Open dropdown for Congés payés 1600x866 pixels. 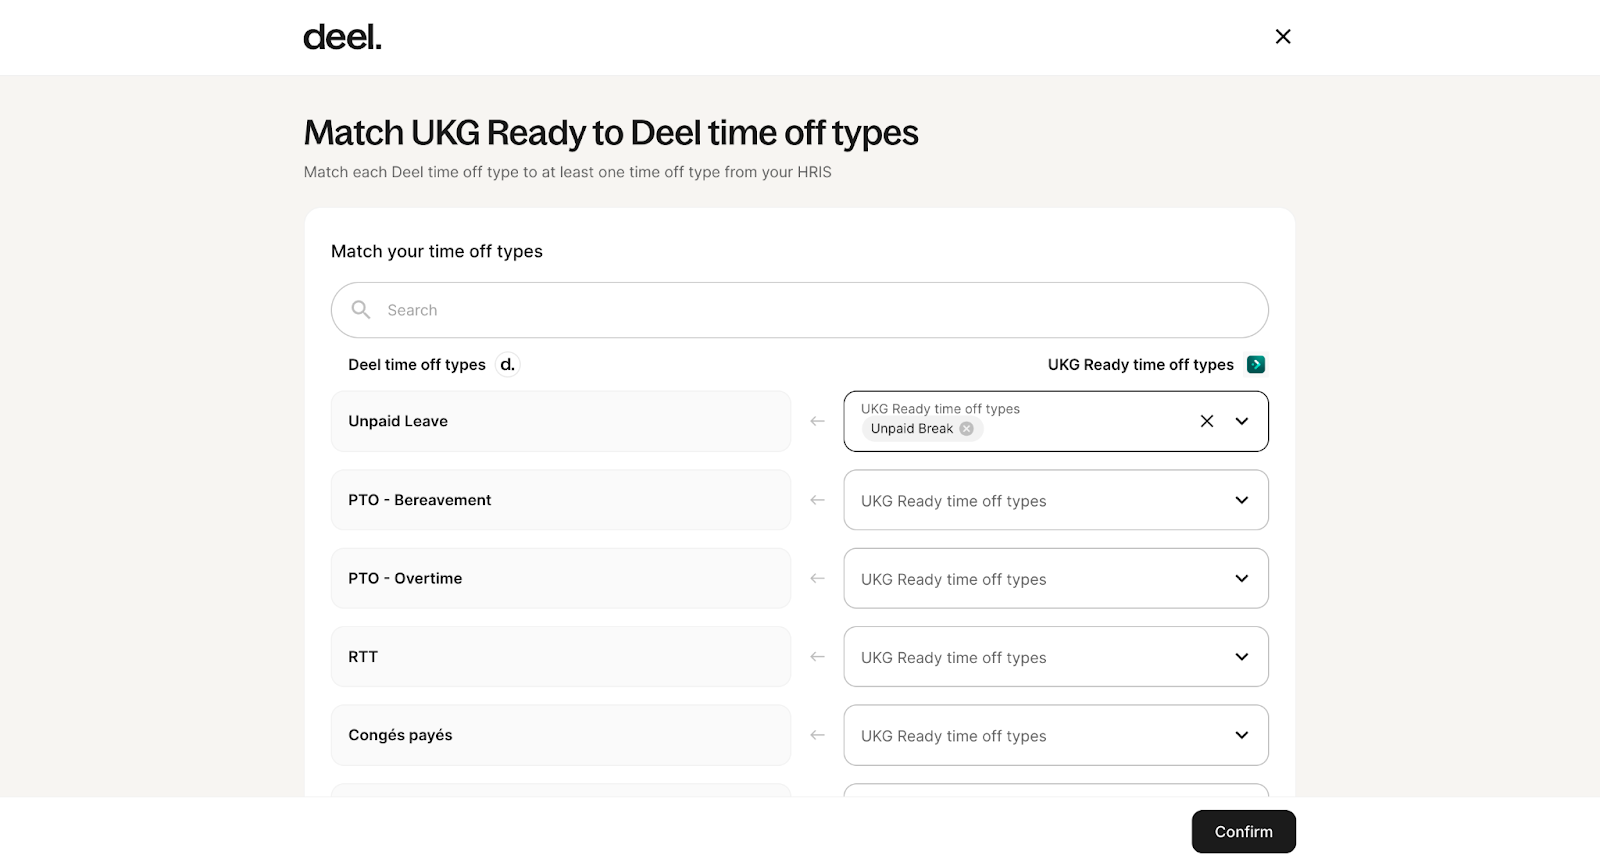click(x=1056, y=735)
